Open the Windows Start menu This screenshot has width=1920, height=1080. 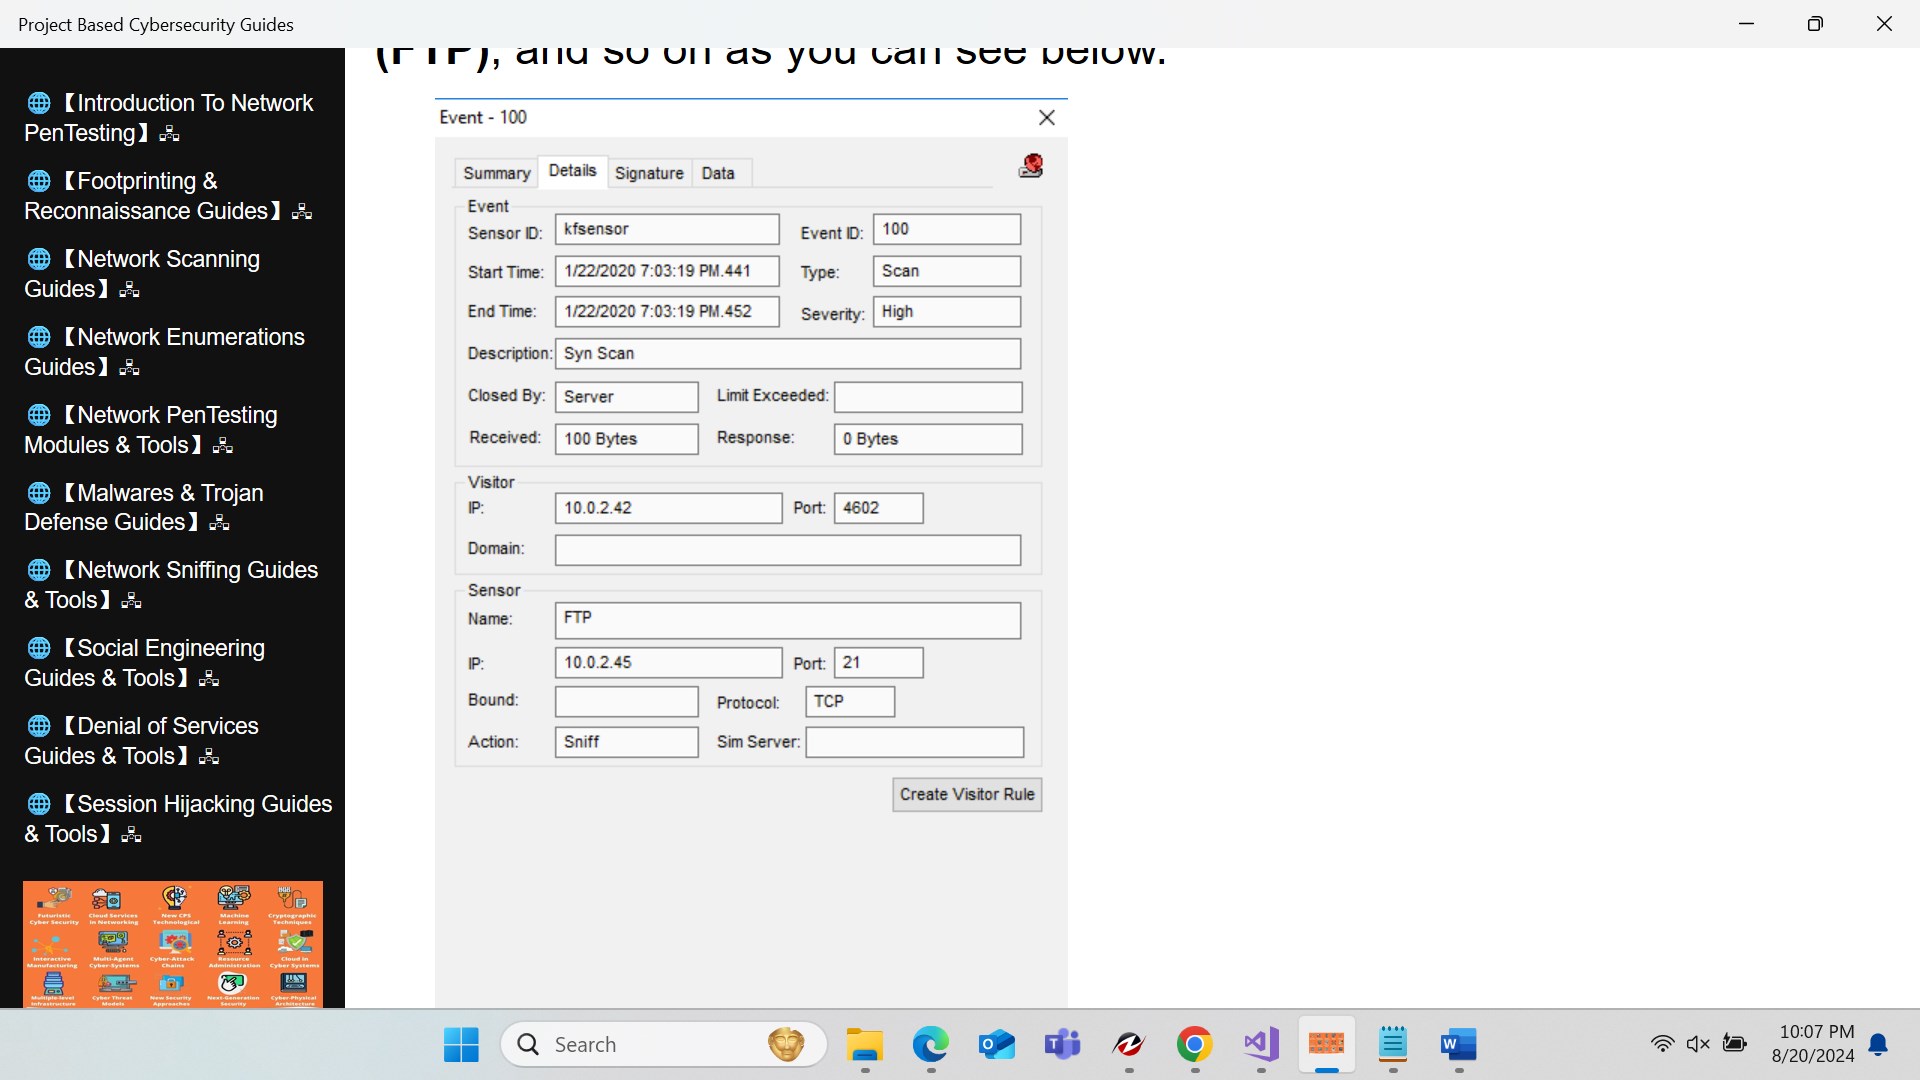pyautogui.click(x=461, y=1045)
